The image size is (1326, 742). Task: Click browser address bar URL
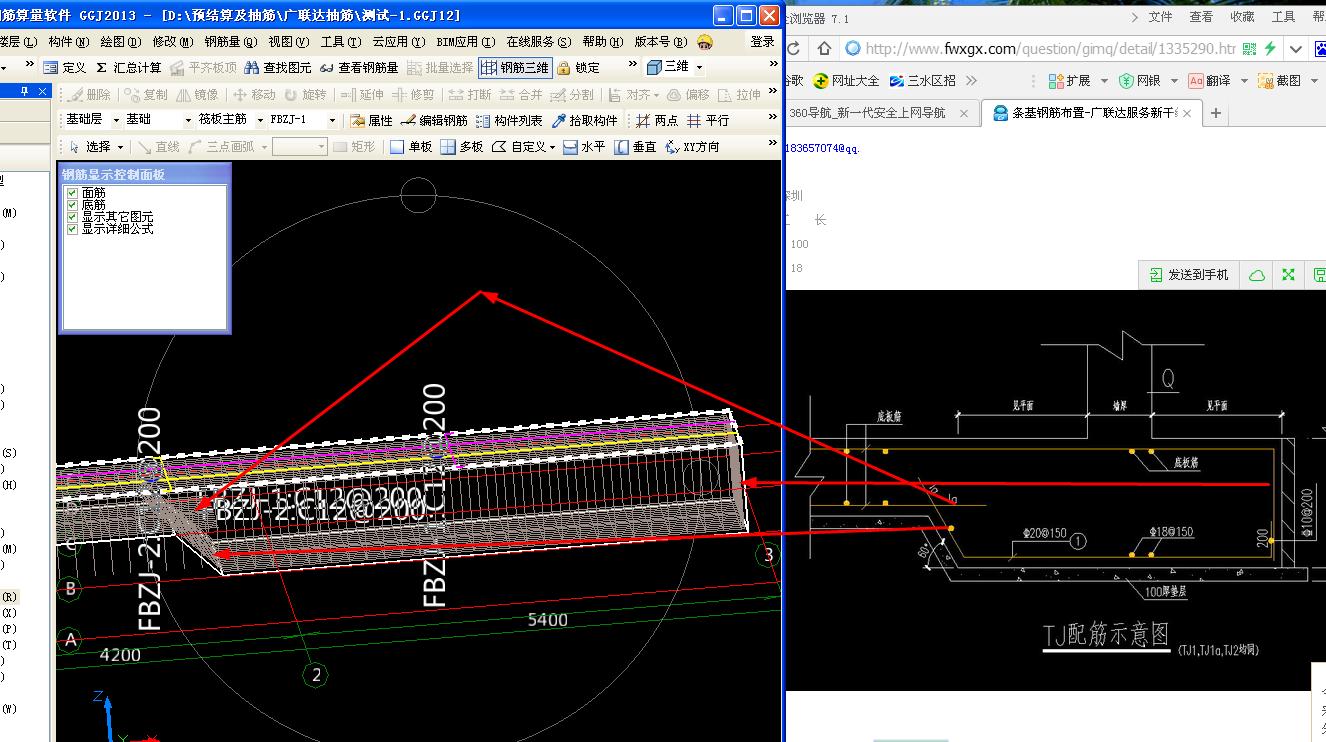coord(1051,48)
